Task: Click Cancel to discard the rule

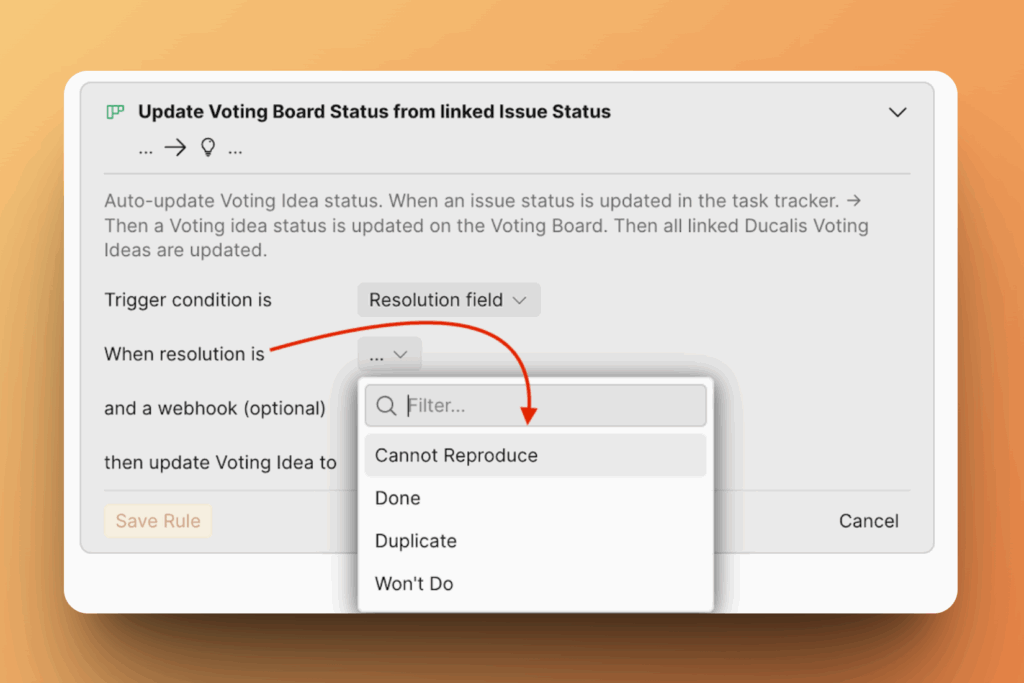Action: tap(869, 521)
